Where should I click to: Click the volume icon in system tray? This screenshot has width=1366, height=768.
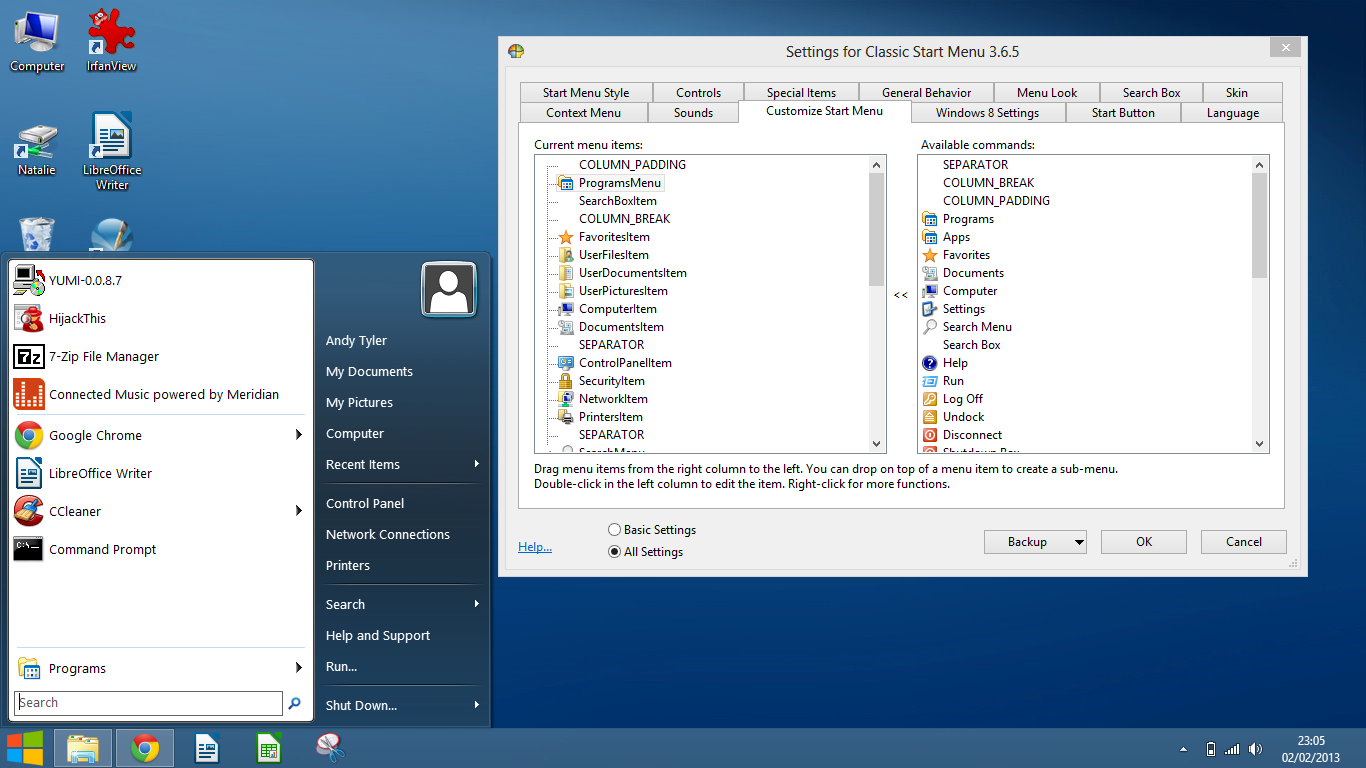[1256, 749]
